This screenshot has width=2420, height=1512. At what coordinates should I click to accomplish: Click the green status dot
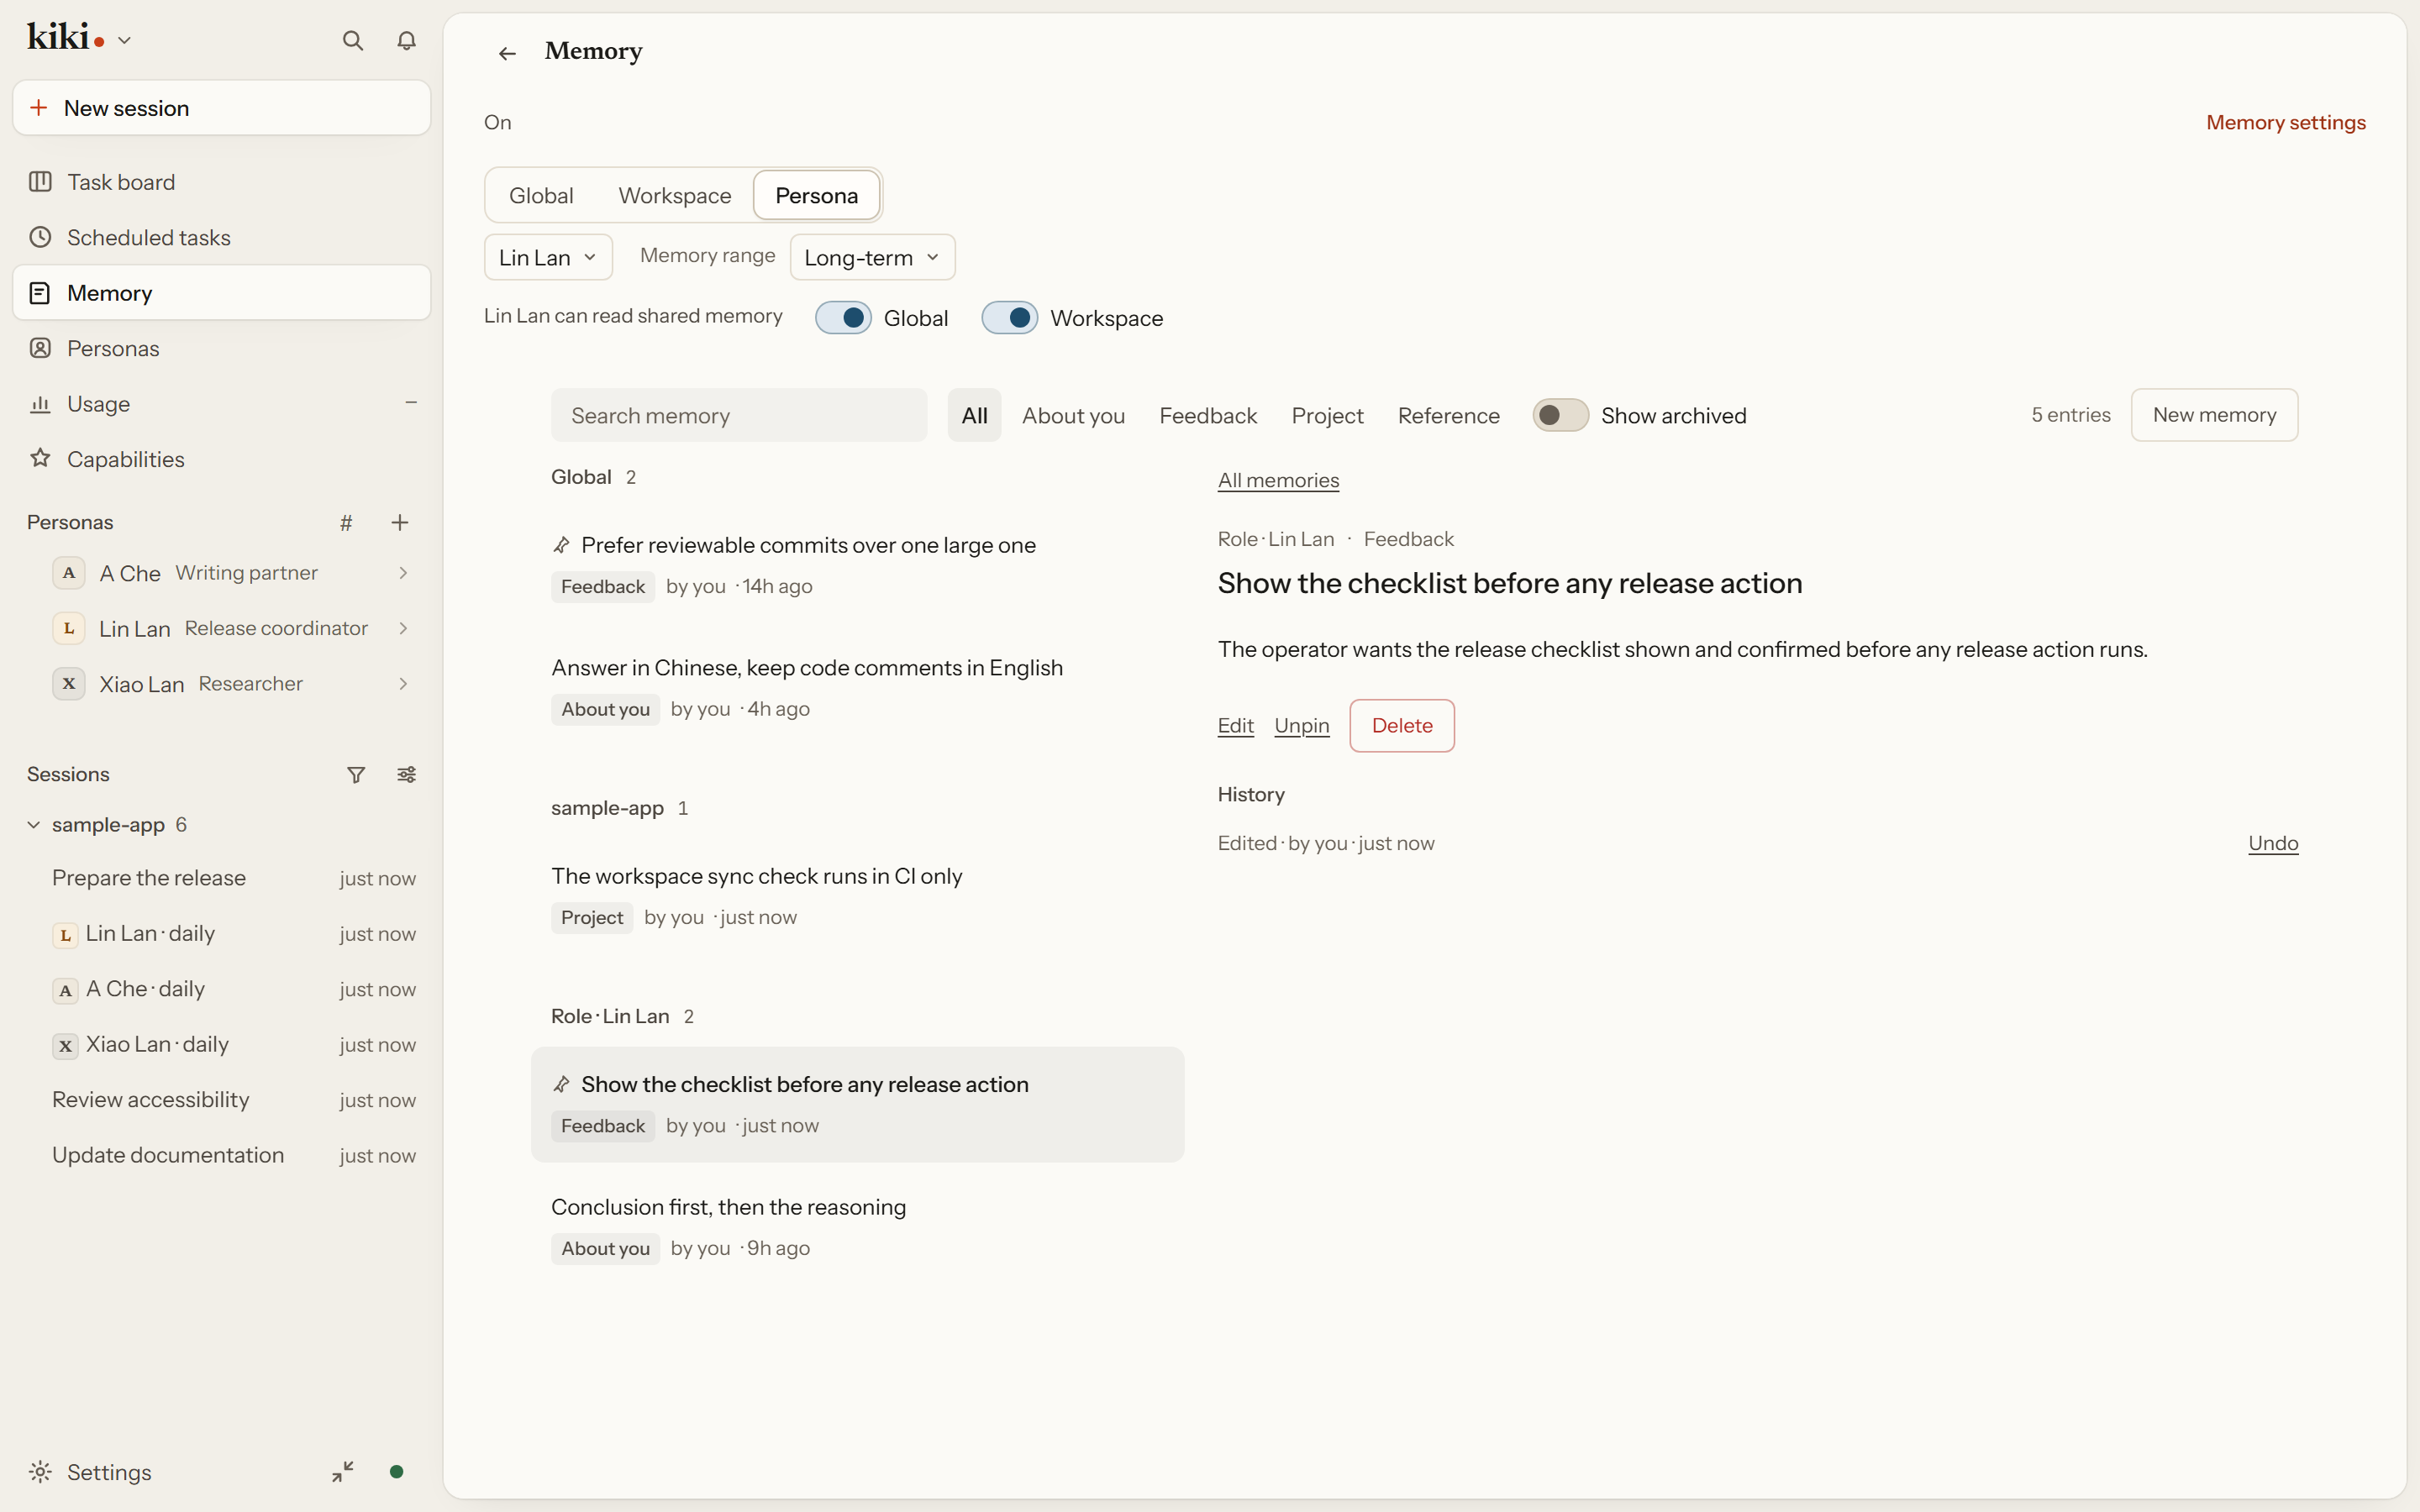point(396,1471)
